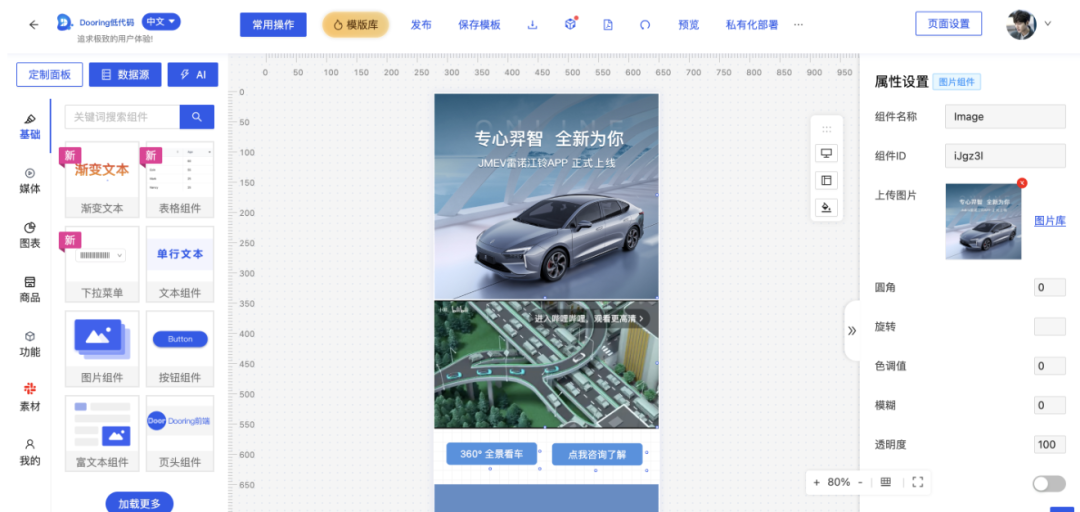Screen dimensions: 1080x512
Task: Click the 定制面板 button
Action: click(x=50, y=74)
